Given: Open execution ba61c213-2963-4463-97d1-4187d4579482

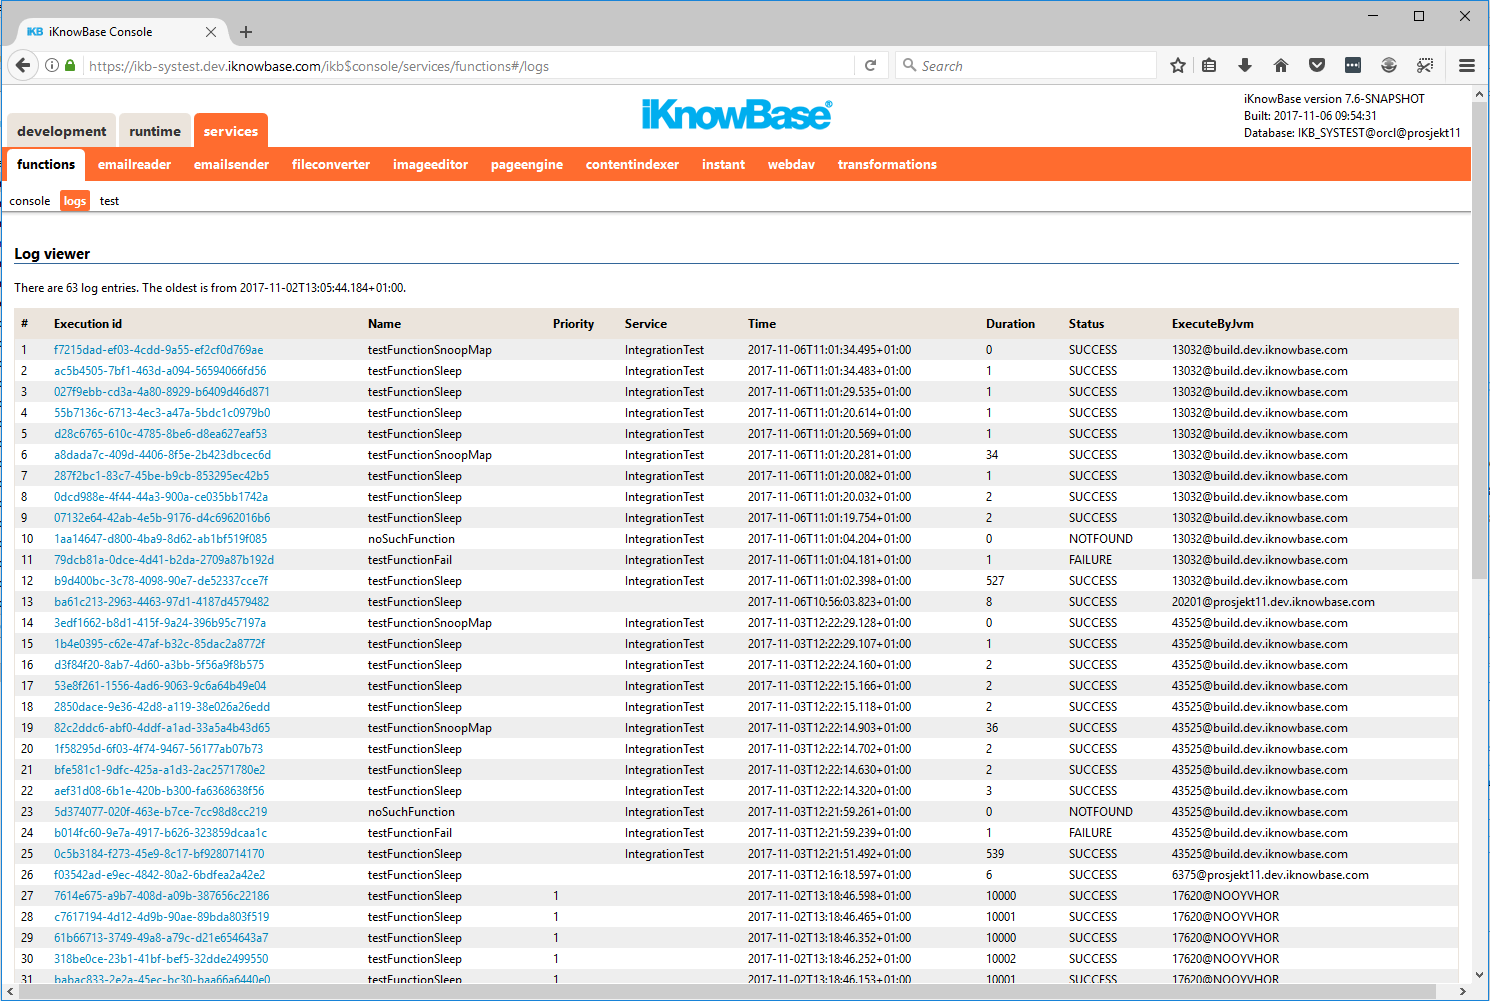Looking at the screenshot, I should point(161,602).
